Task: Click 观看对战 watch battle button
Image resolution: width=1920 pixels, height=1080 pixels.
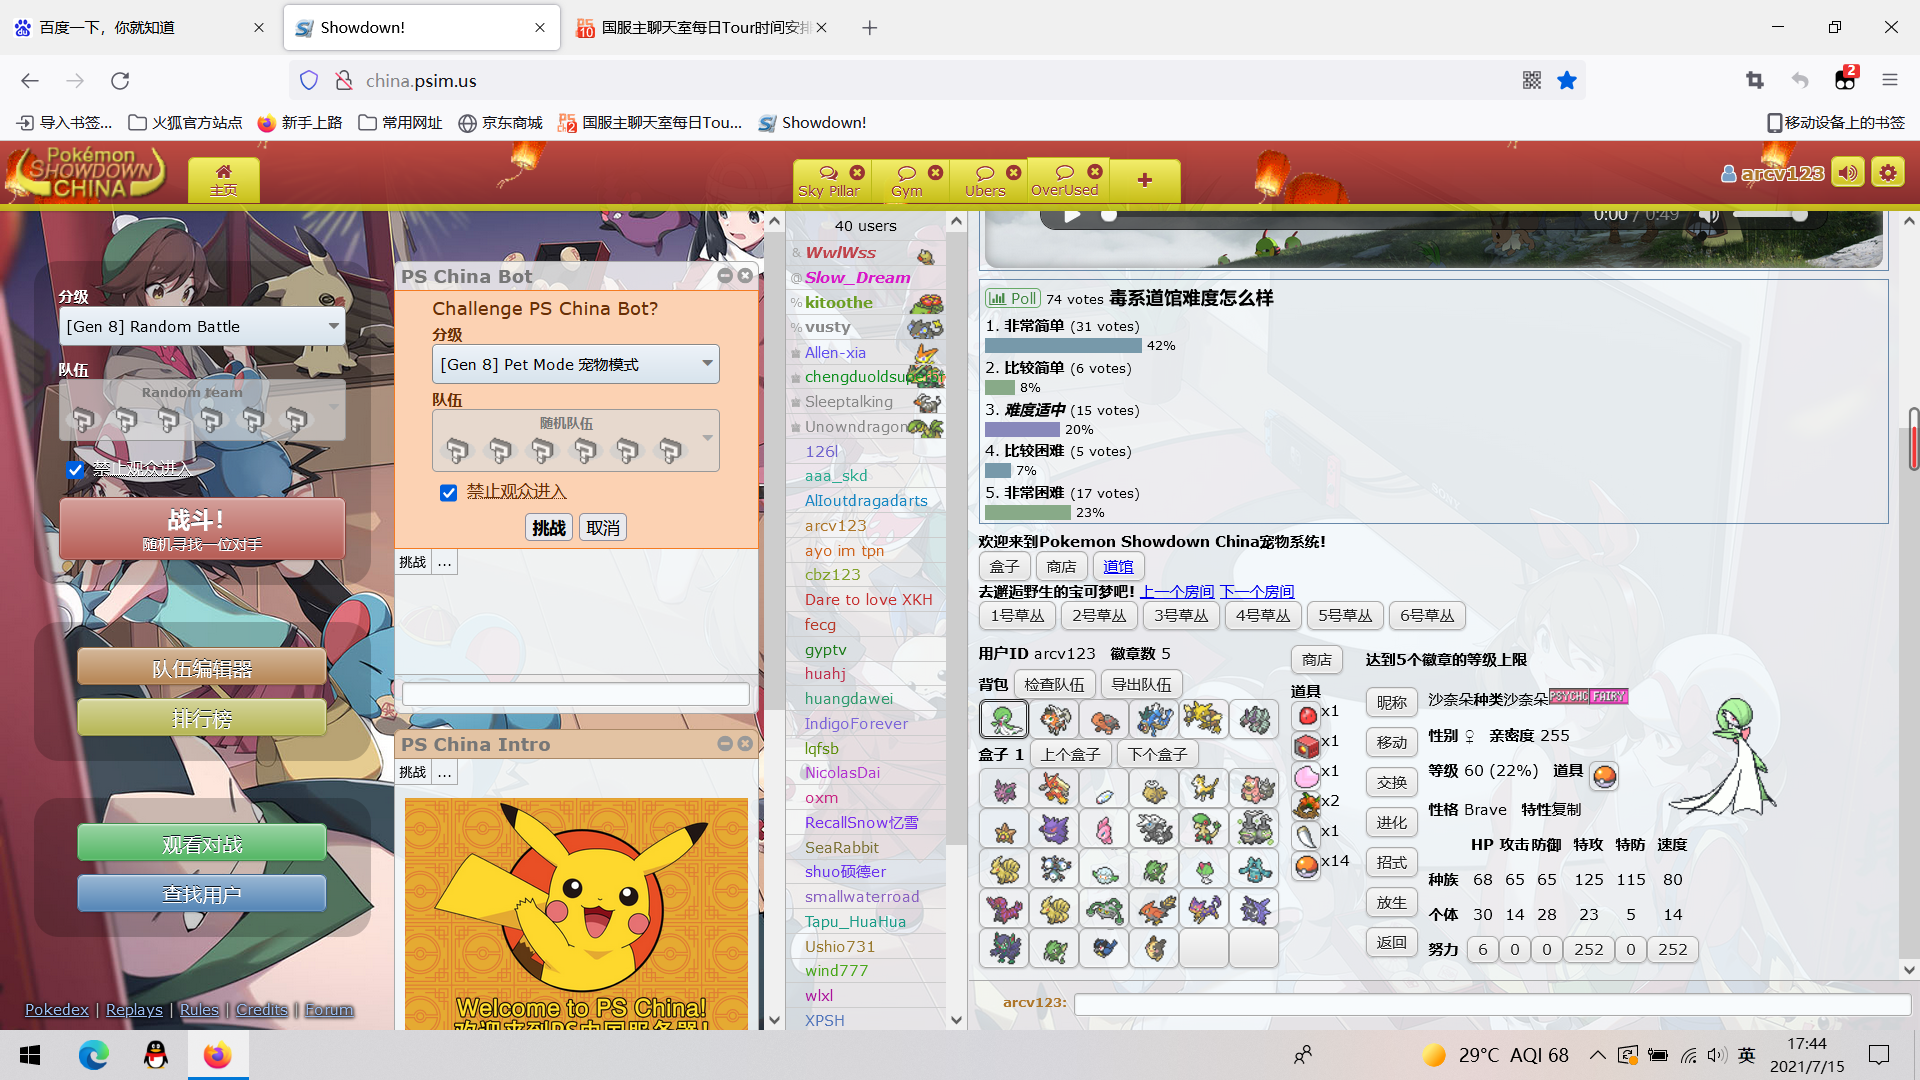Action: click(202, 844)
